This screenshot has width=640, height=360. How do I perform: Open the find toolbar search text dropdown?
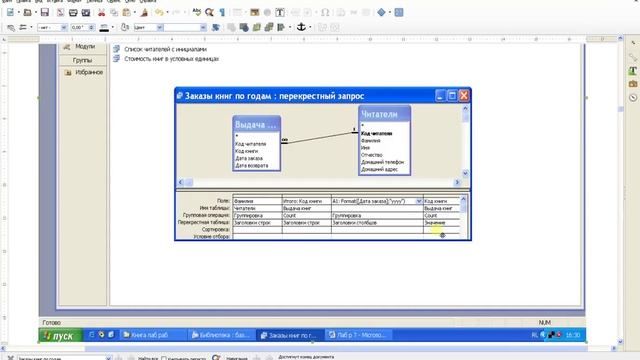point(109,358)
